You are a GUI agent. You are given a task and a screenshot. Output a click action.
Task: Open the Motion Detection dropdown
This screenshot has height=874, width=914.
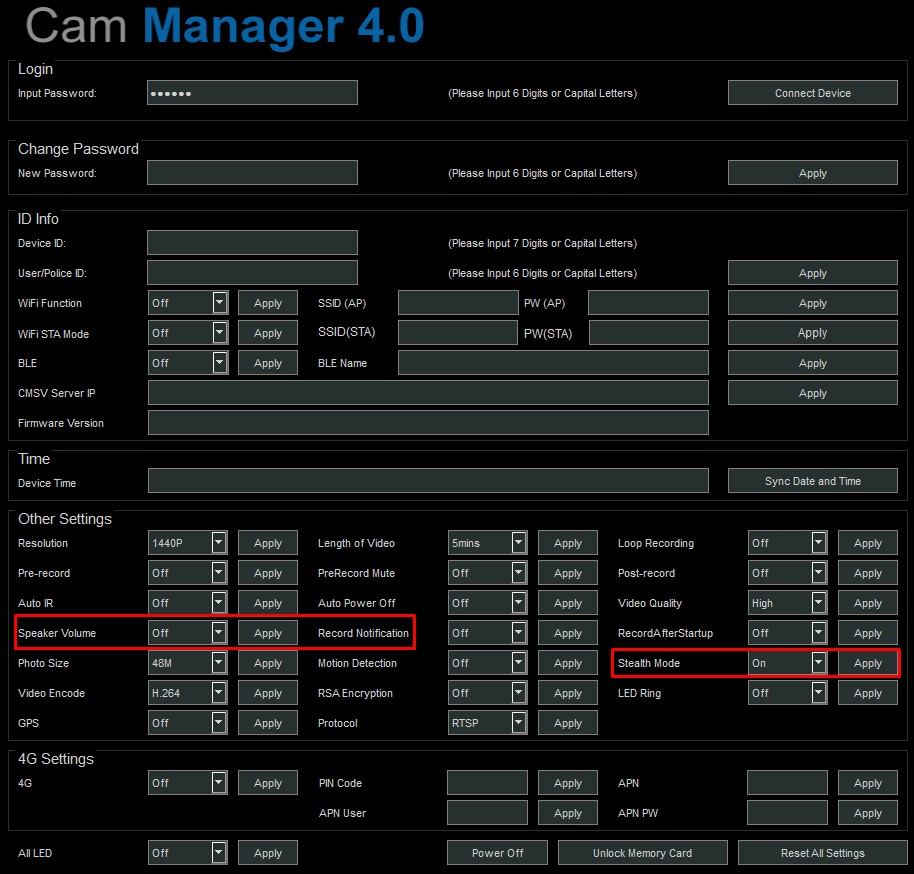(x=487, y=663)
